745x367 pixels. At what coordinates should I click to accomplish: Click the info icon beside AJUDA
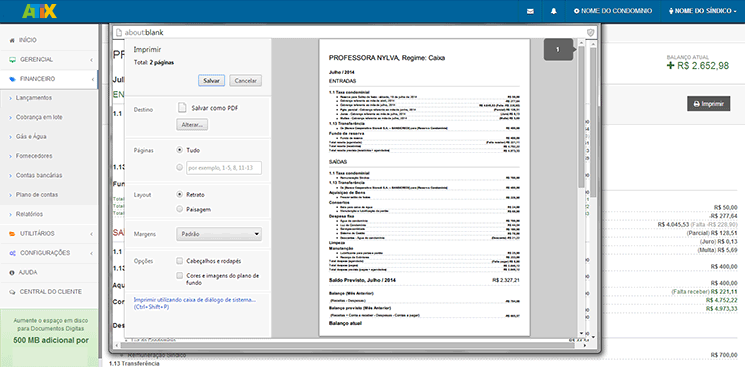[12, 273]
